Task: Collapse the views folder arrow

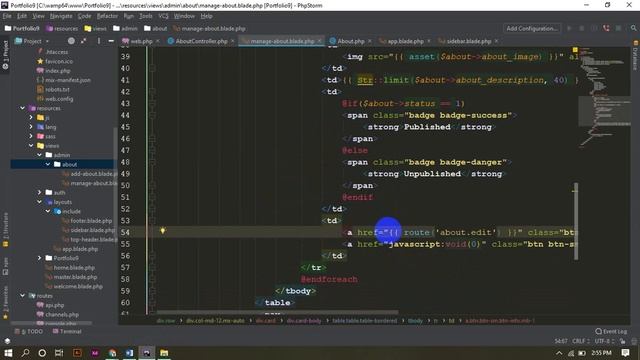Action: click(31, 146)
